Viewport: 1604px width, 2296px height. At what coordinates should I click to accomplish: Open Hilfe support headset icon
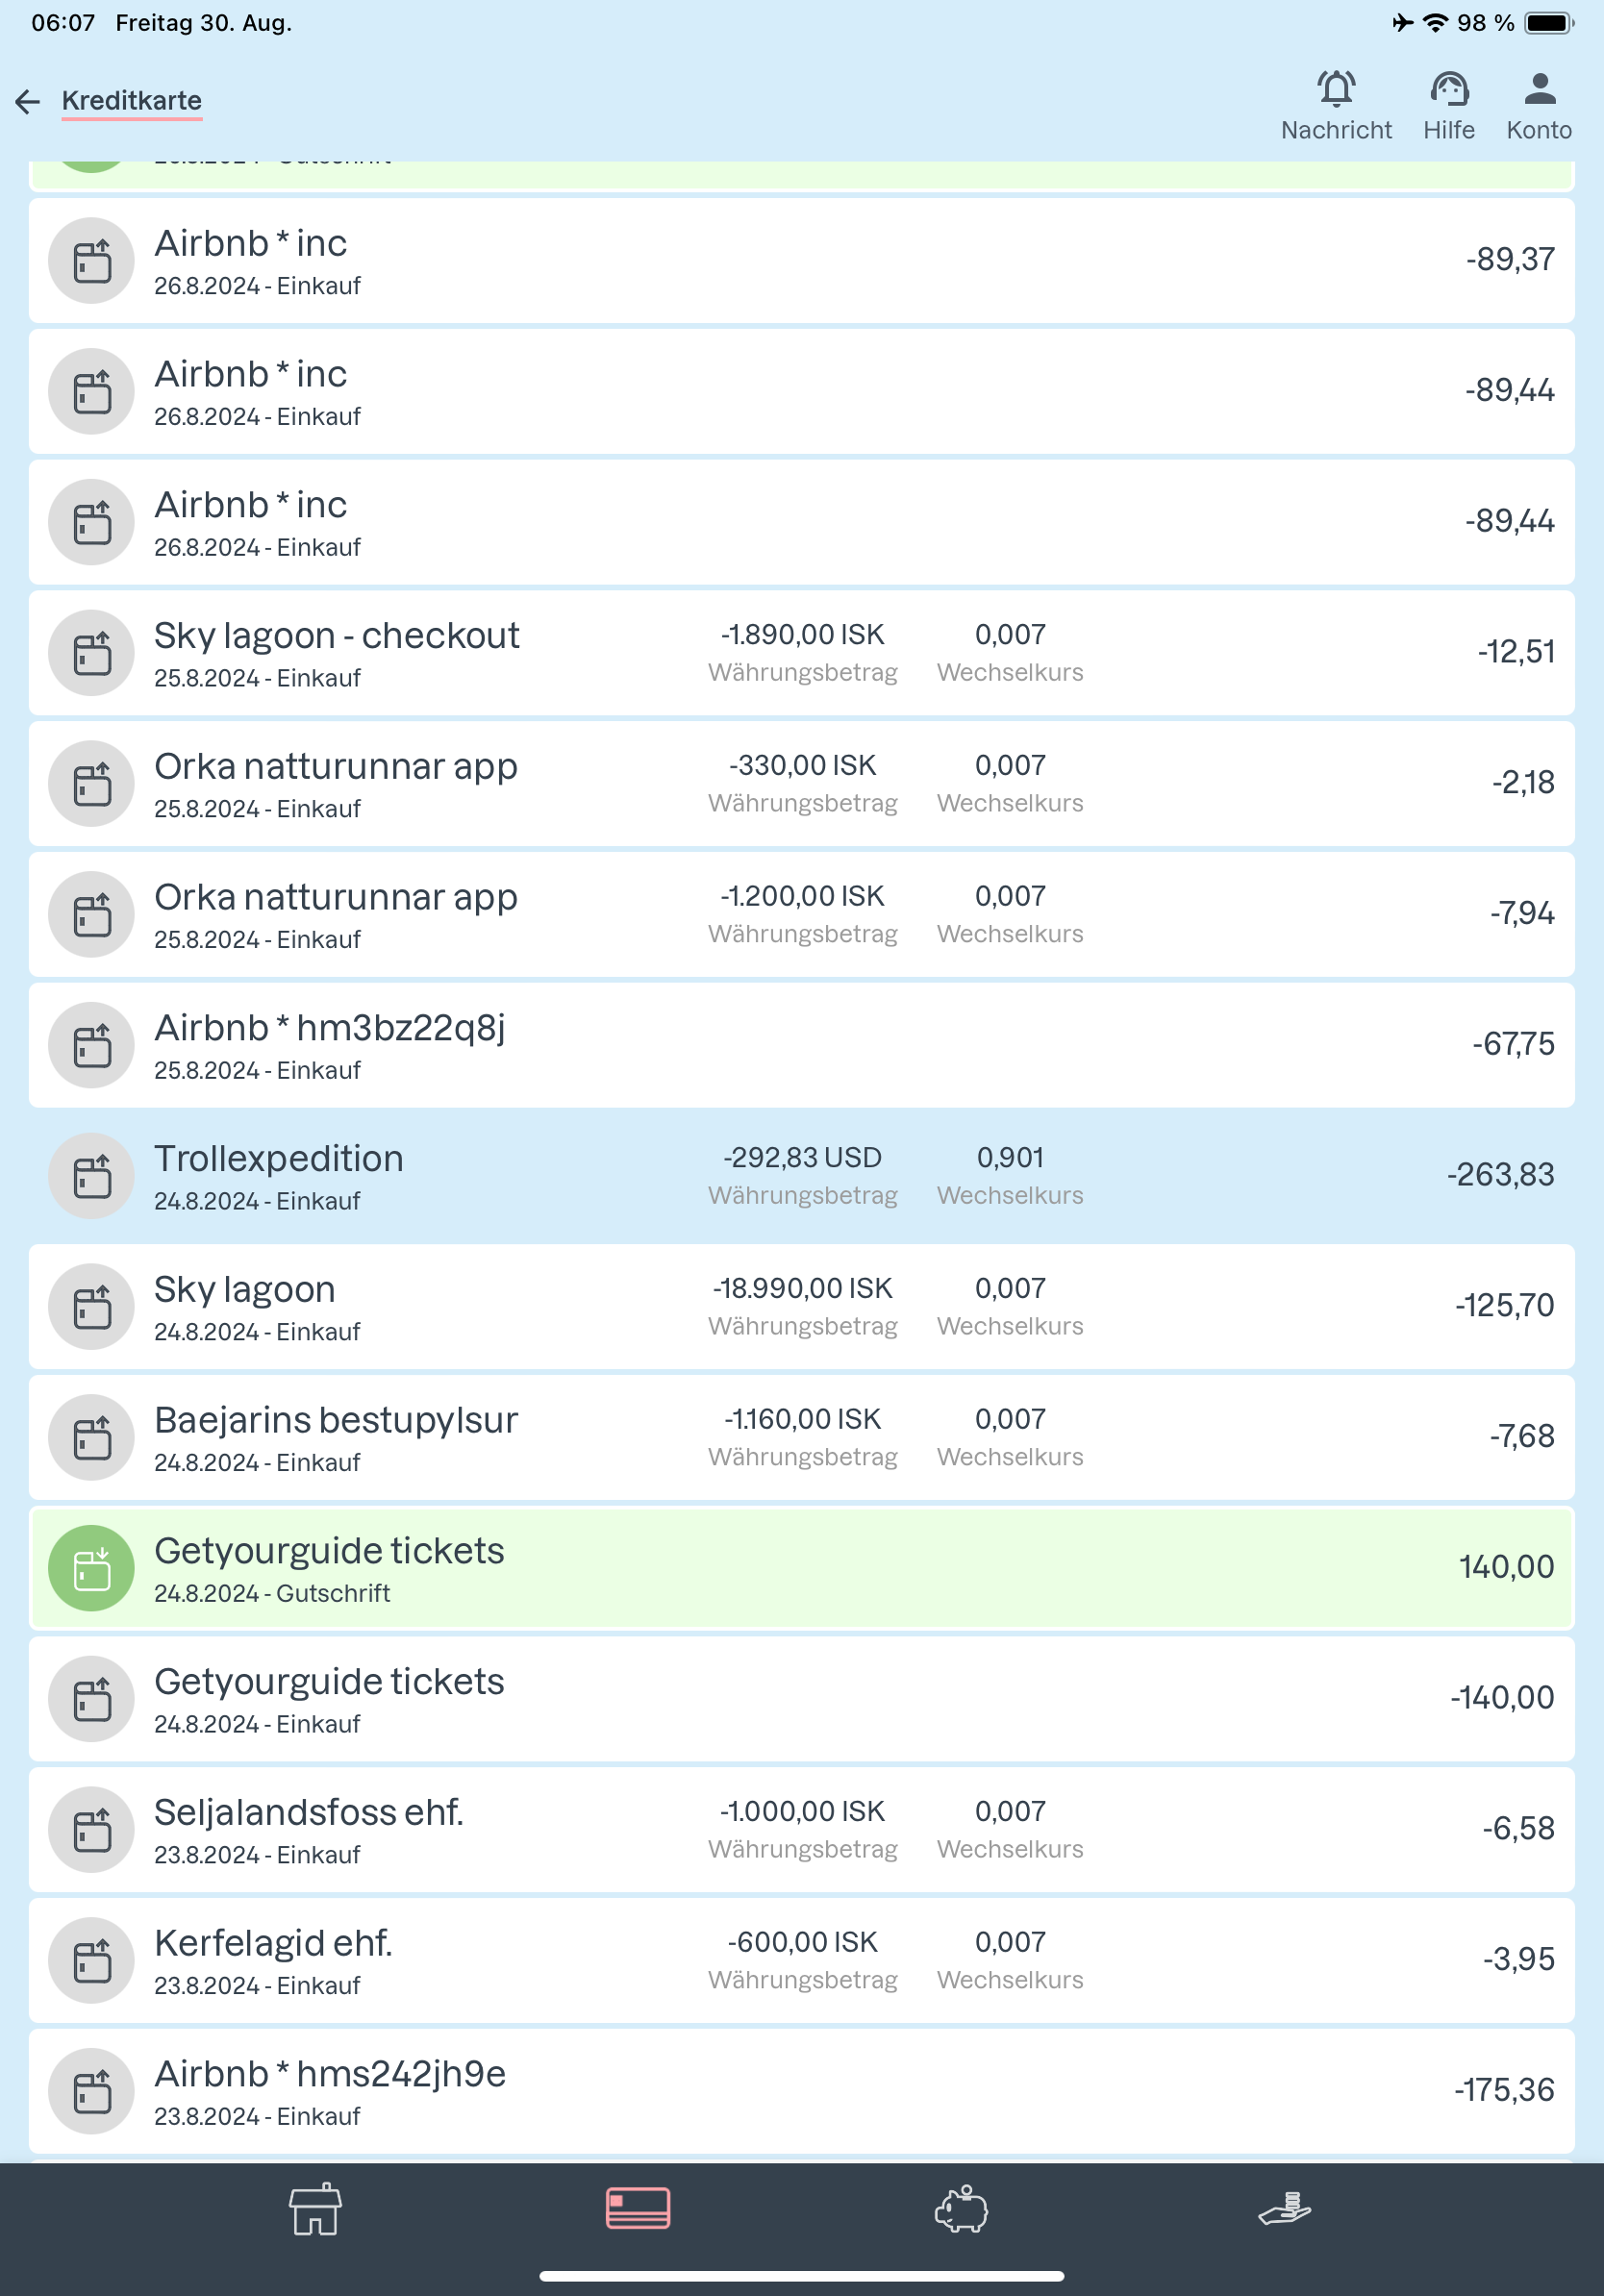(1449, 106)
